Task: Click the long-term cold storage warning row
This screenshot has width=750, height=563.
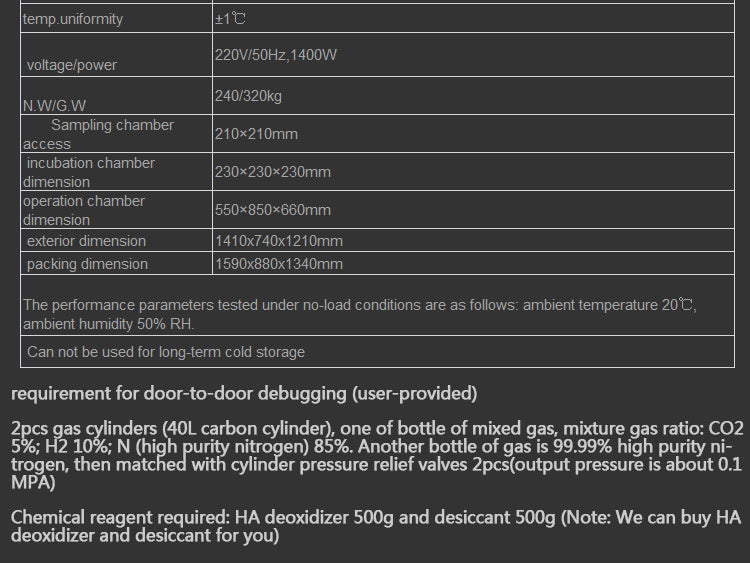Action: point(377,352)
